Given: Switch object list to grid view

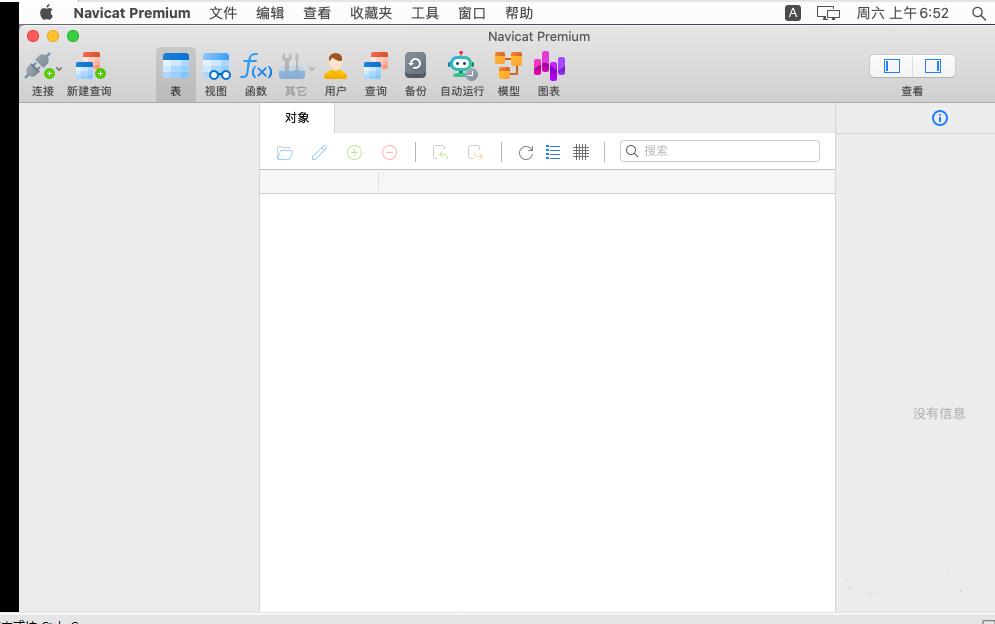Looking at the screenshot, I should click(x=581, y=152).
